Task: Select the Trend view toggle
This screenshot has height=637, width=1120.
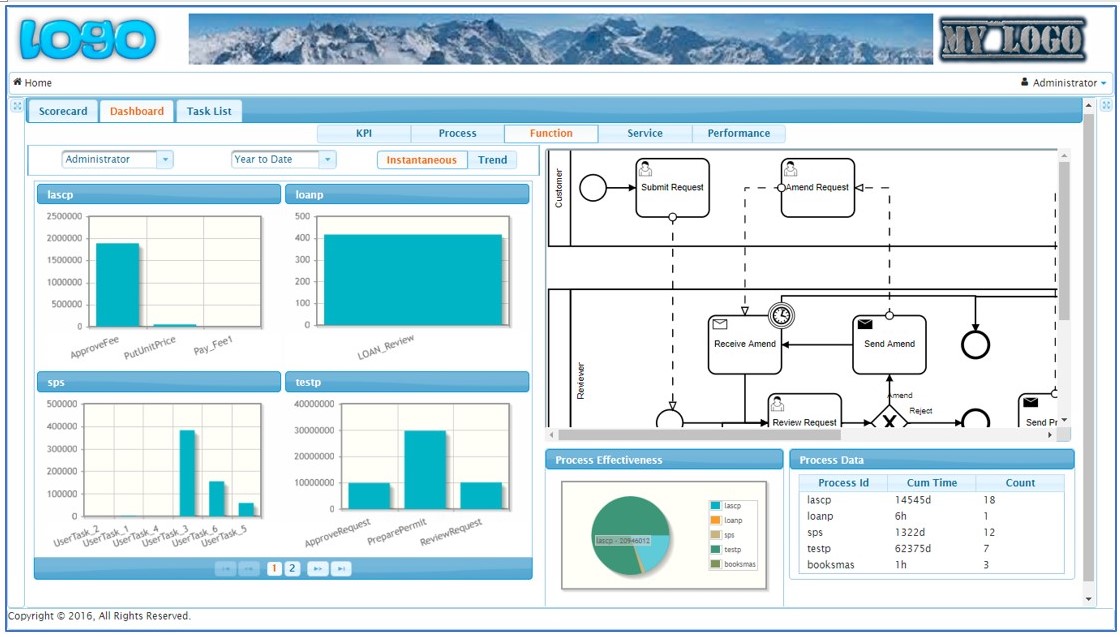Action: coord(492,160)
